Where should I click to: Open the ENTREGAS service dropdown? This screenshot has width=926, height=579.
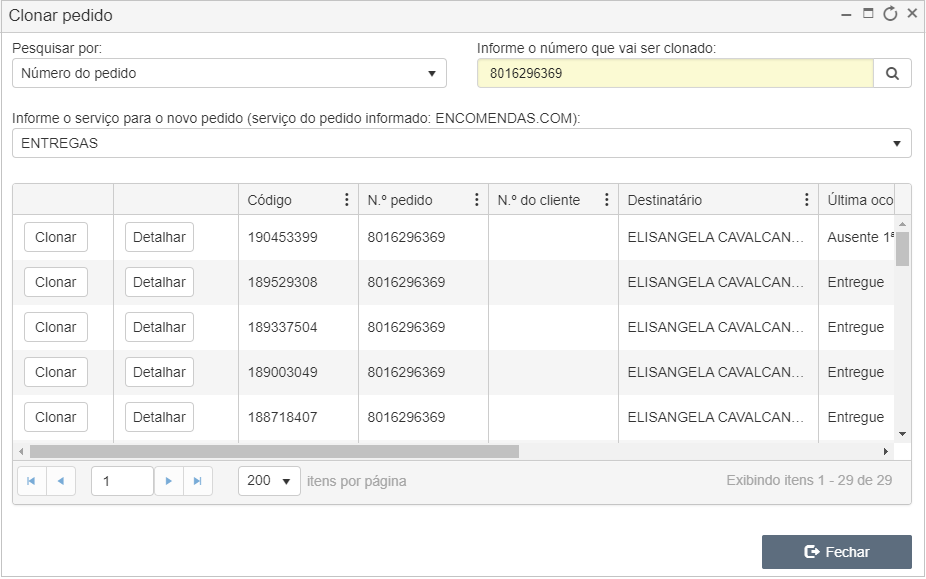462,143
